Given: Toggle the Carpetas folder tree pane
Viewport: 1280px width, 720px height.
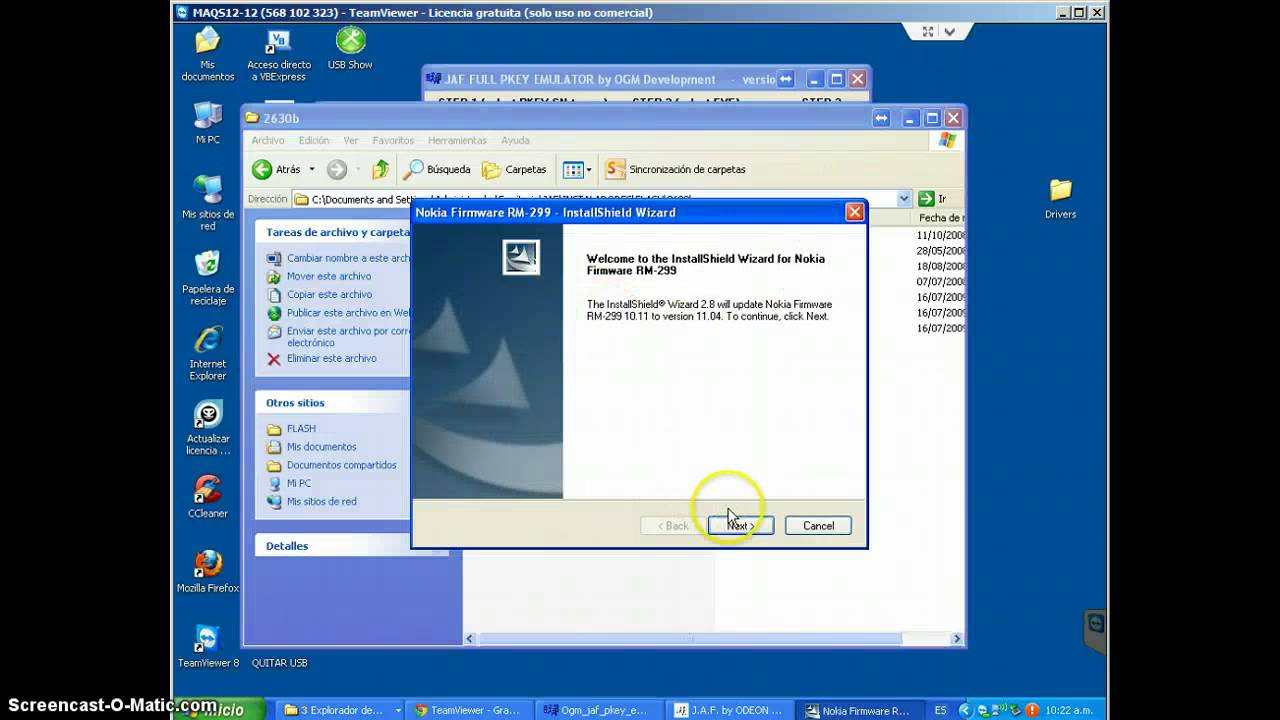Looking at the screenshot, I should (514, 170).
